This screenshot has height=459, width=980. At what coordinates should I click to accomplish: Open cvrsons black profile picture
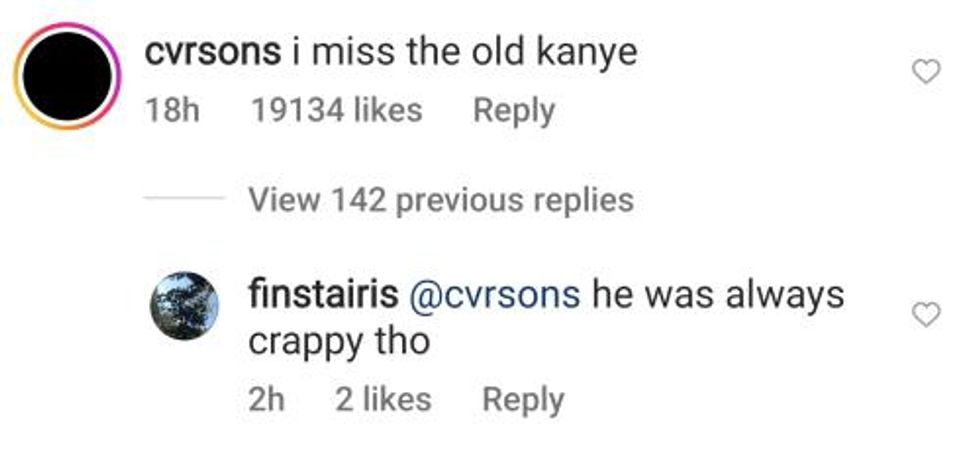click(x=68, y=78)
